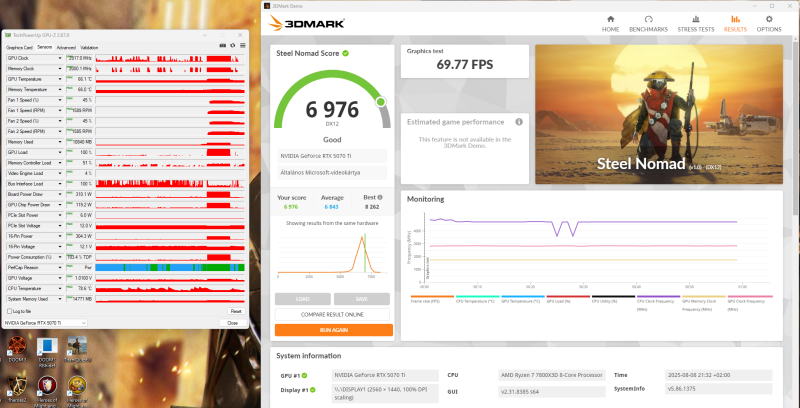Click the info icon beside Best score

380,197
